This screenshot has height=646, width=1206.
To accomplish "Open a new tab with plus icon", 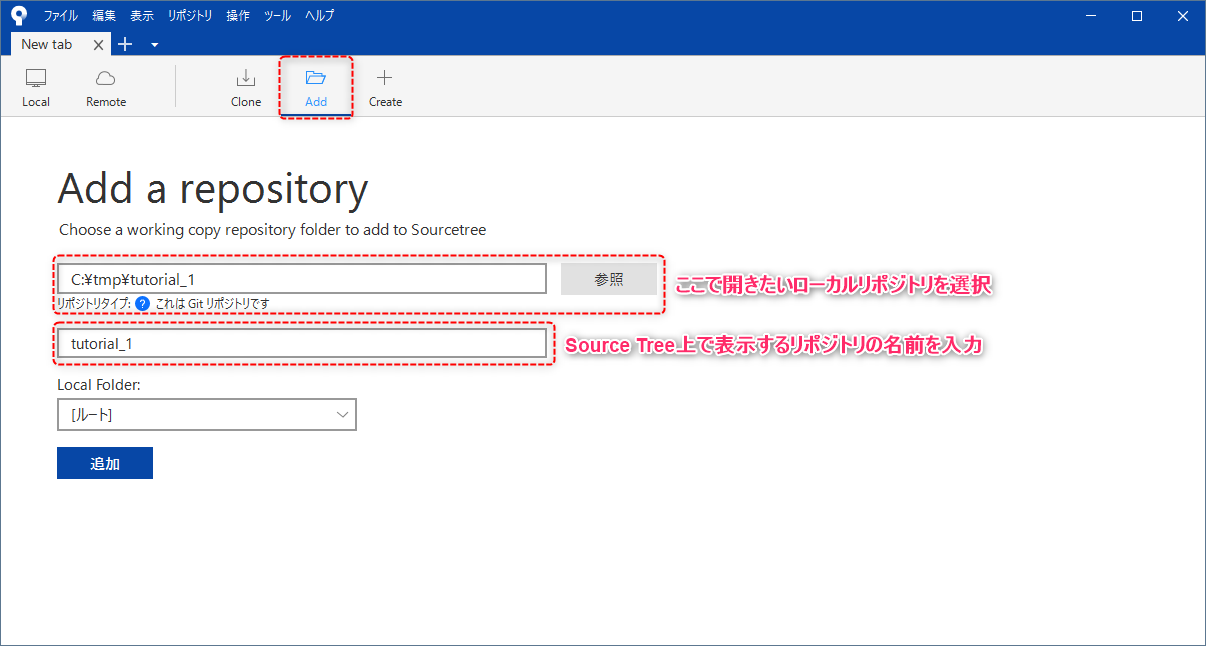I will coord(125,44).
